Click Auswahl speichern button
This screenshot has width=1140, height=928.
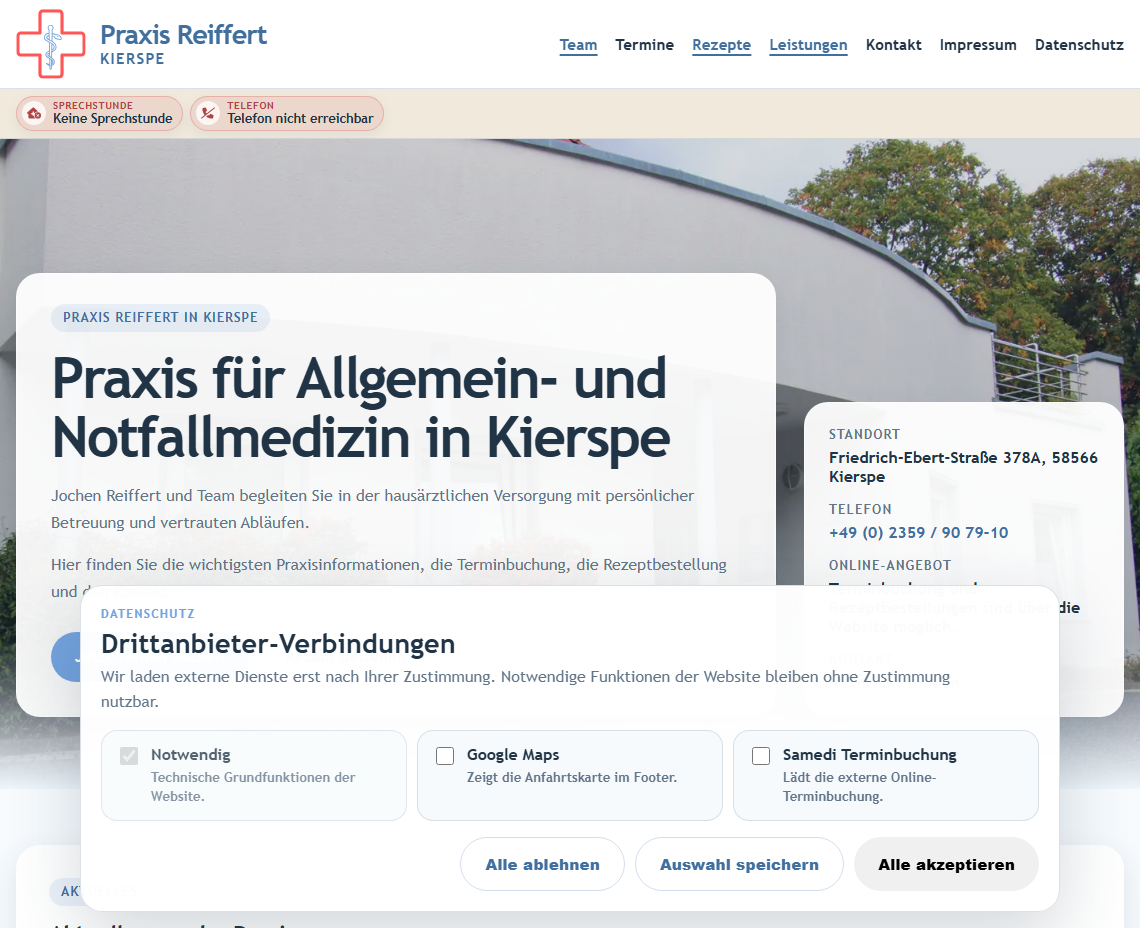pyautogui.click(x=739, y=864)
